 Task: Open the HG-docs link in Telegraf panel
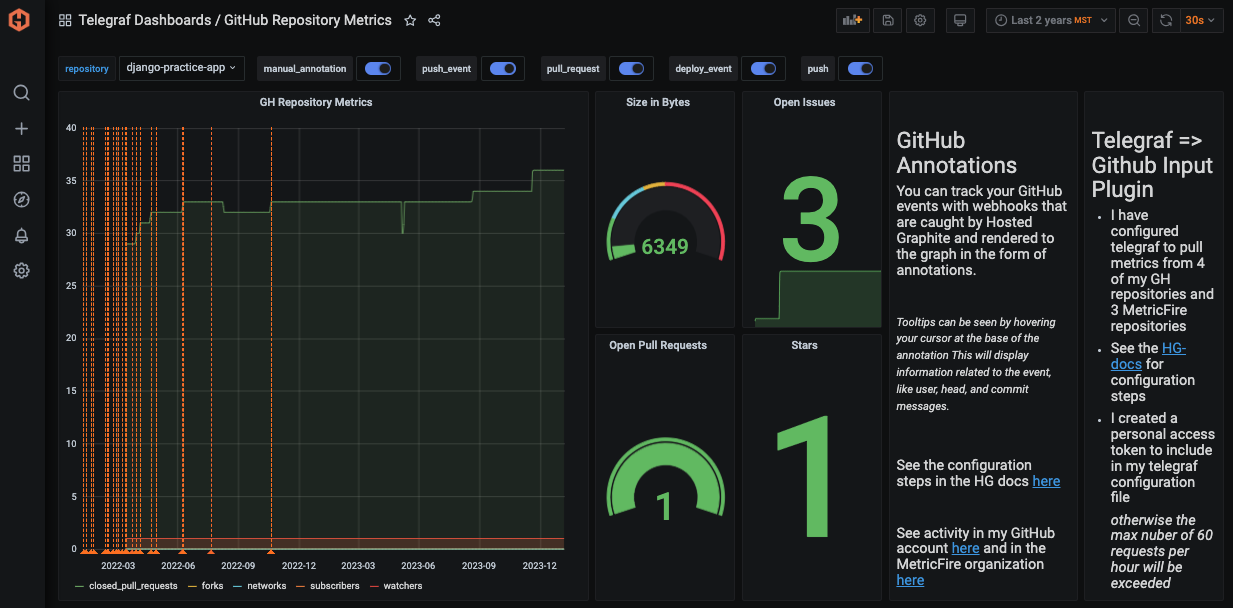click(x=1148, y=356)
